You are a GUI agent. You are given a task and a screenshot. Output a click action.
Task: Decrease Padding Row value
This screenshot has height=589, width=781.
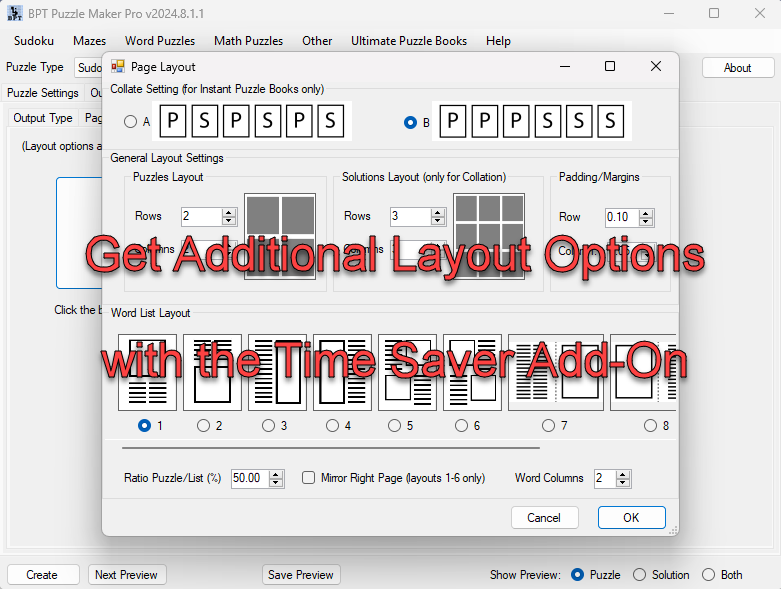point(646,222)
